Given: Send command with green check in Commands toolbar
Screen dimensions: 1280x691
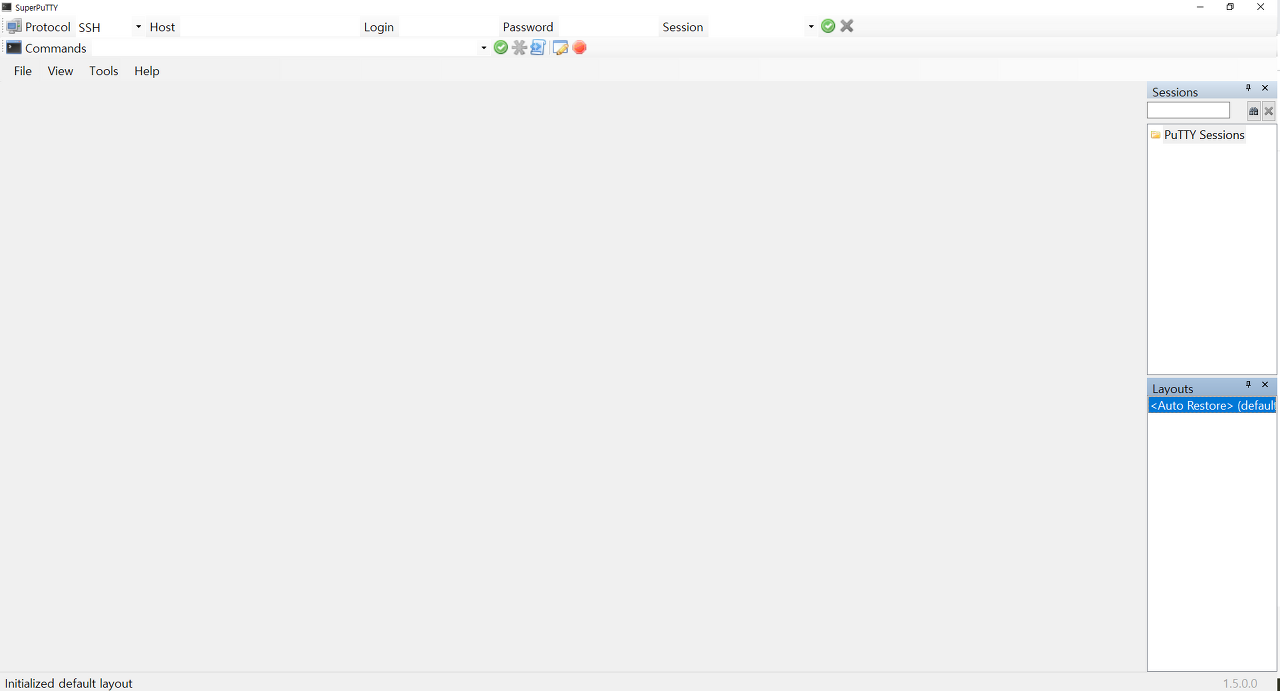Looking at the screenshot, I should pos(501,47).
